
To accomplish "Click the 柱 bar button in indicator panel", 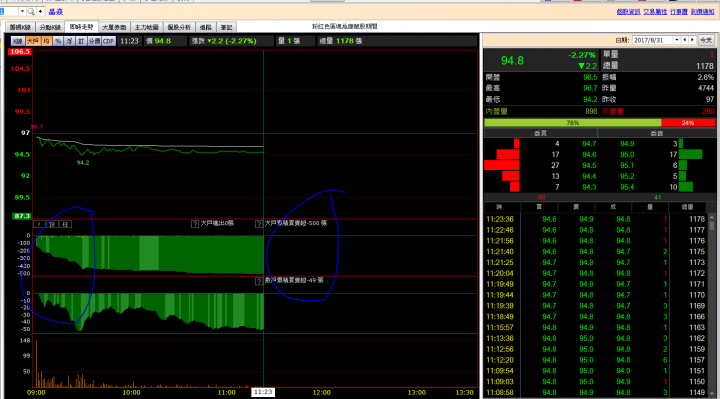I will 65,224.
